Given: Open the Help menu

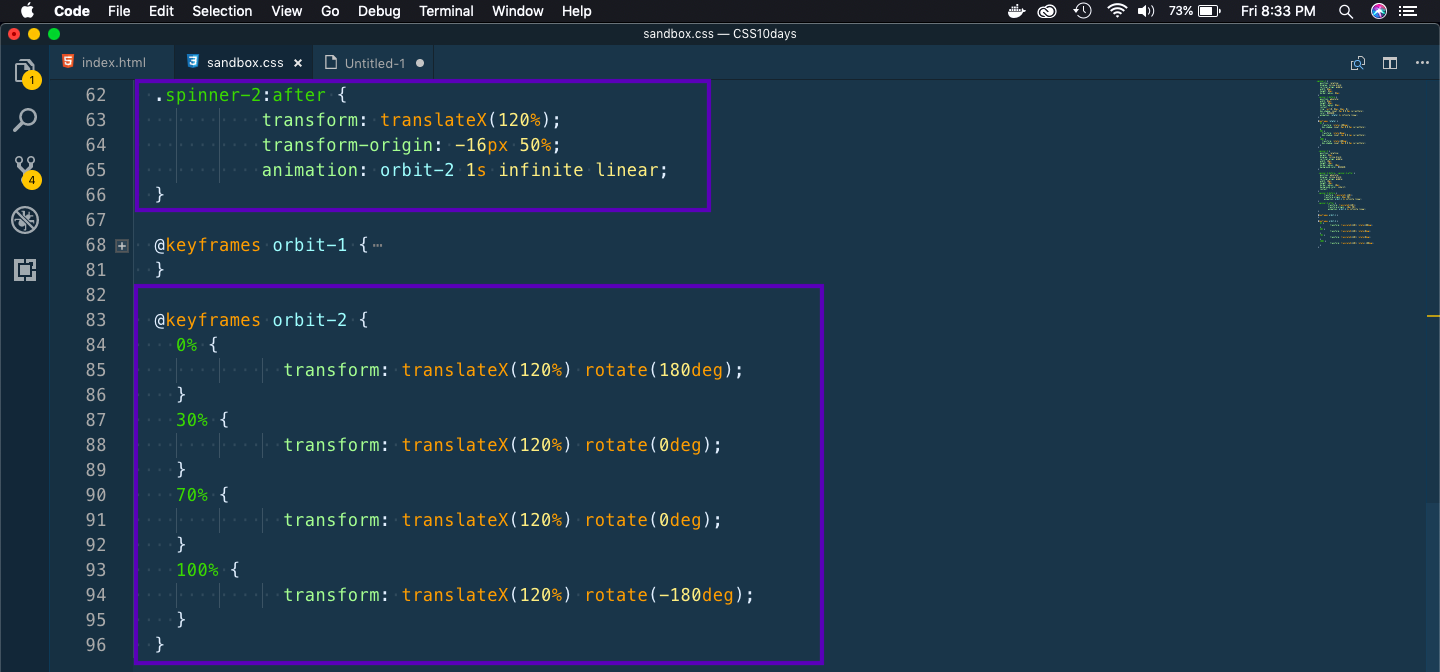Looking at the screenshot, I should [x=577, y=11].
